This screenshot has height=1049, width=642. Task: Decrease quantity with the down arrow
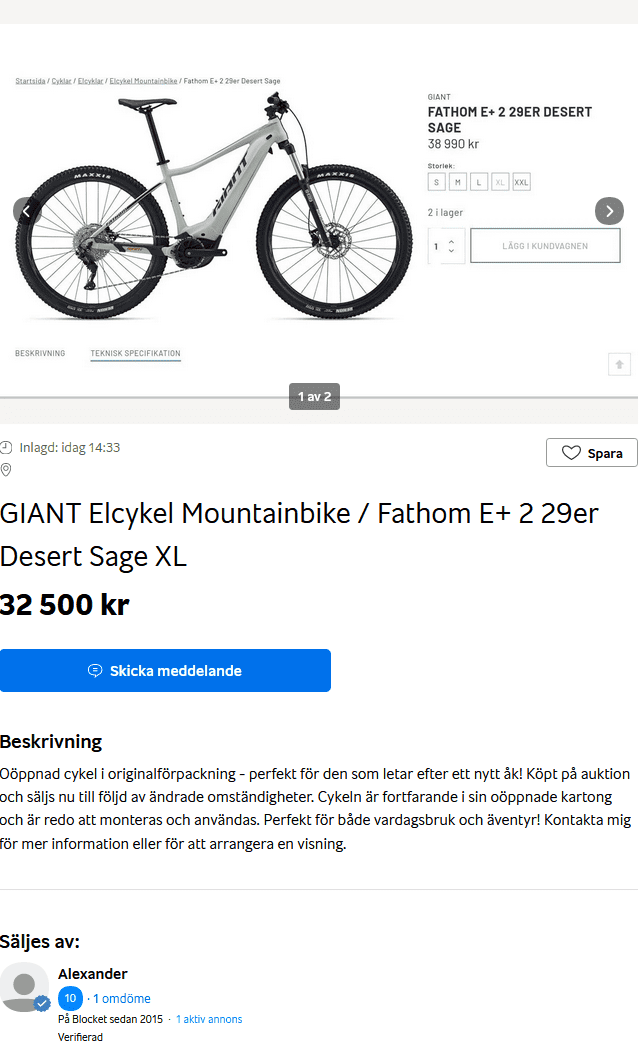451,251
